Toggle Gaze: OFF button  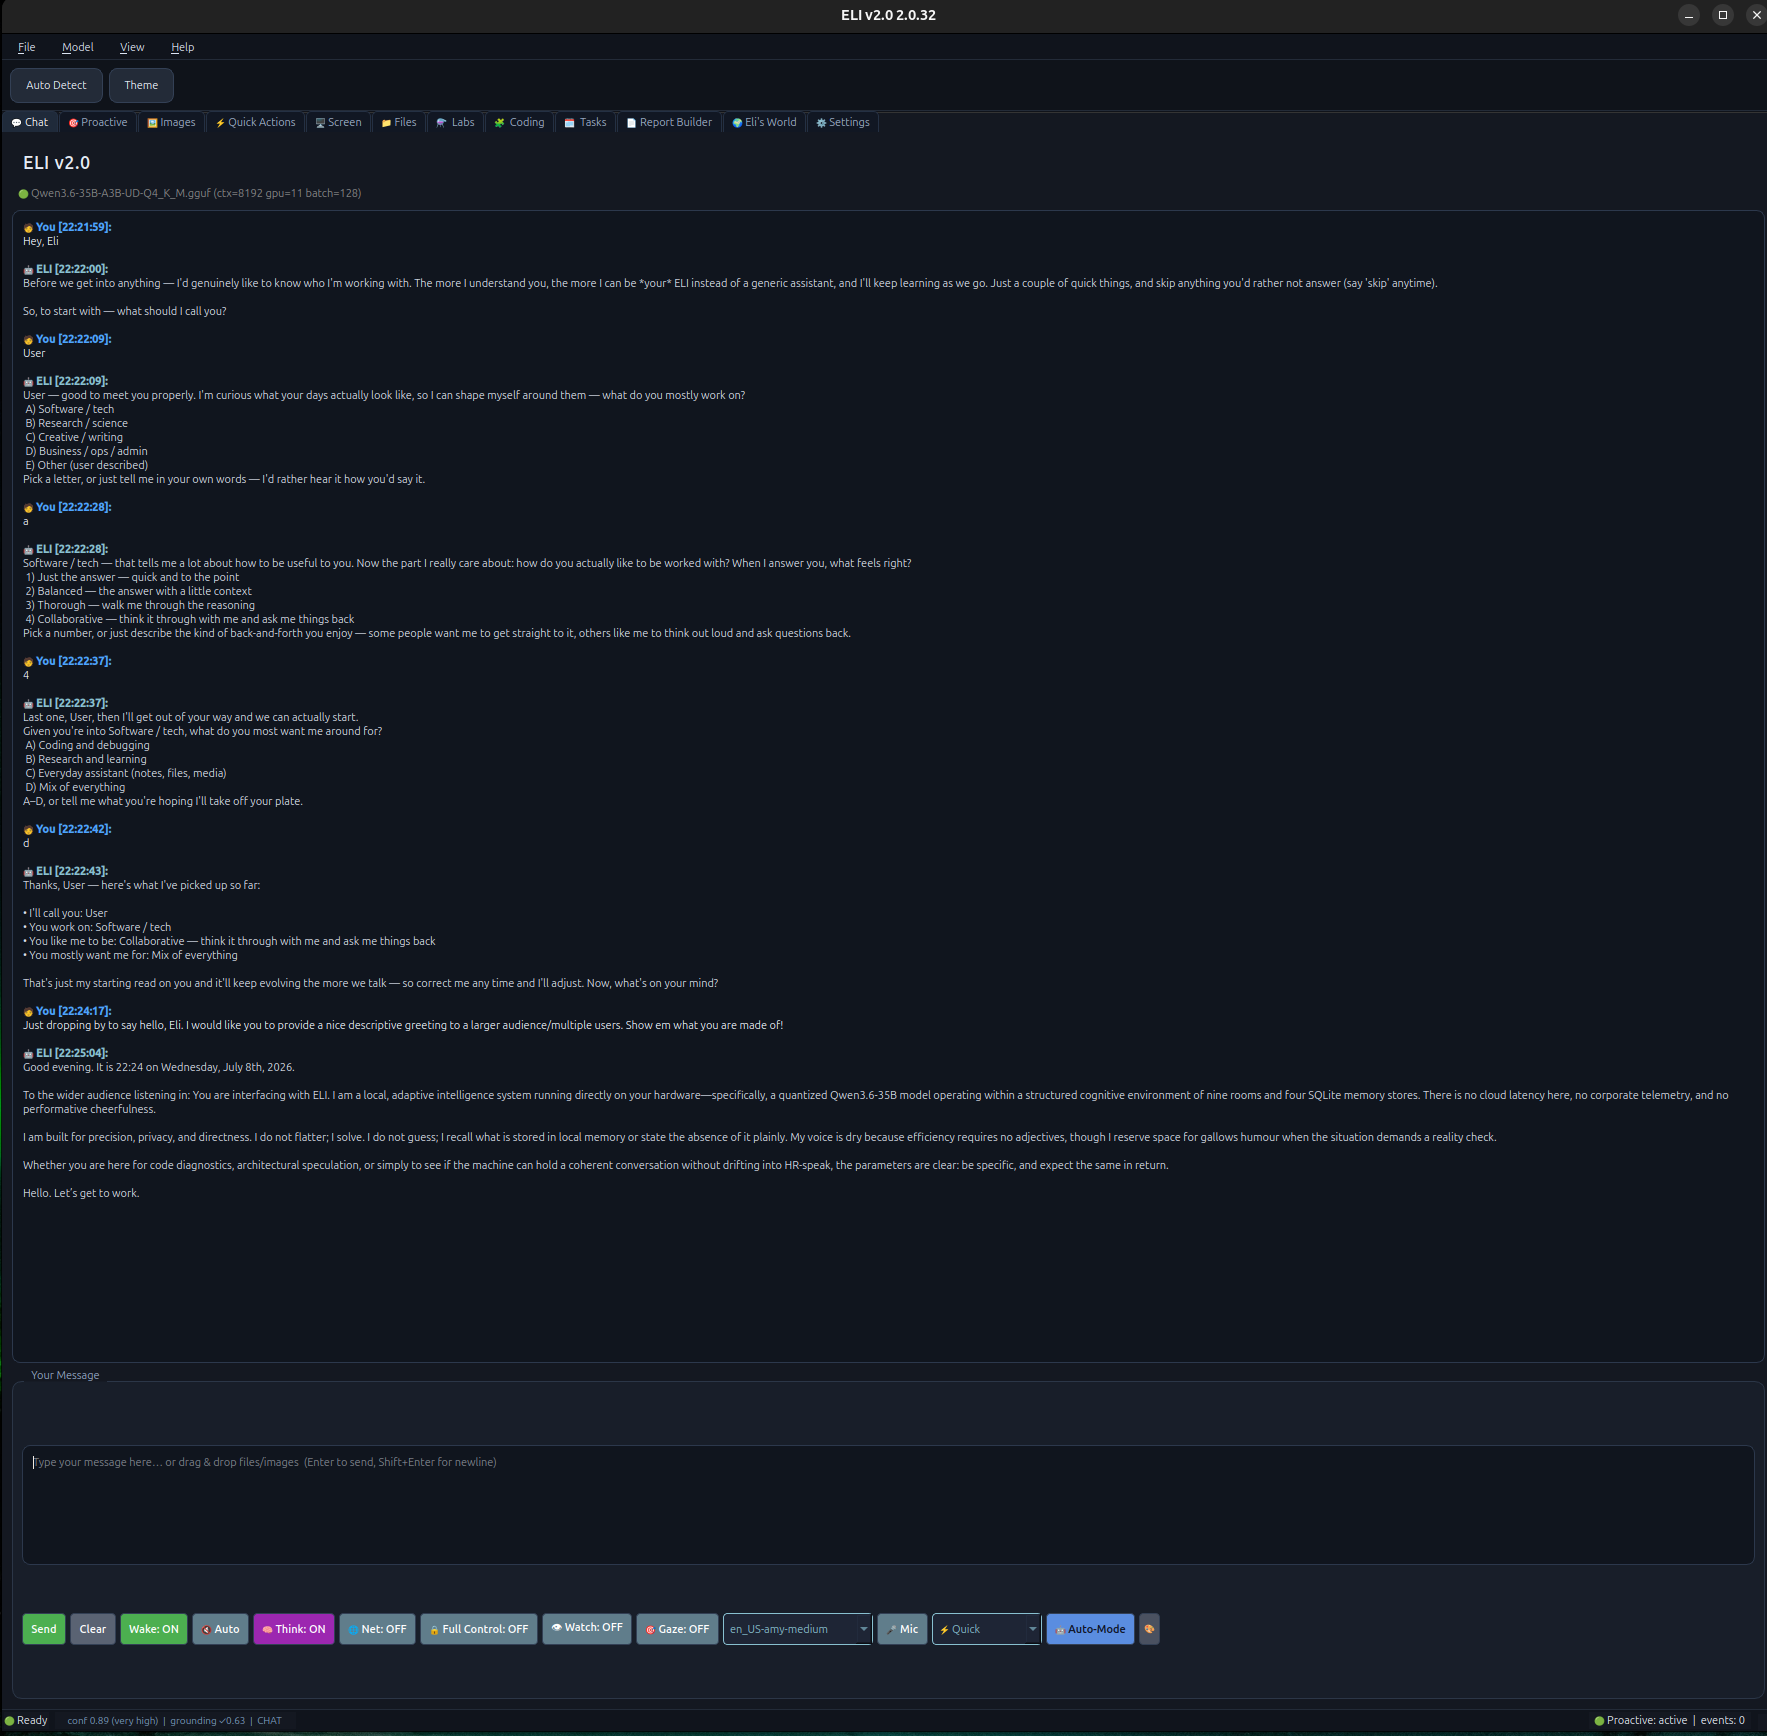pos(677,1629)
